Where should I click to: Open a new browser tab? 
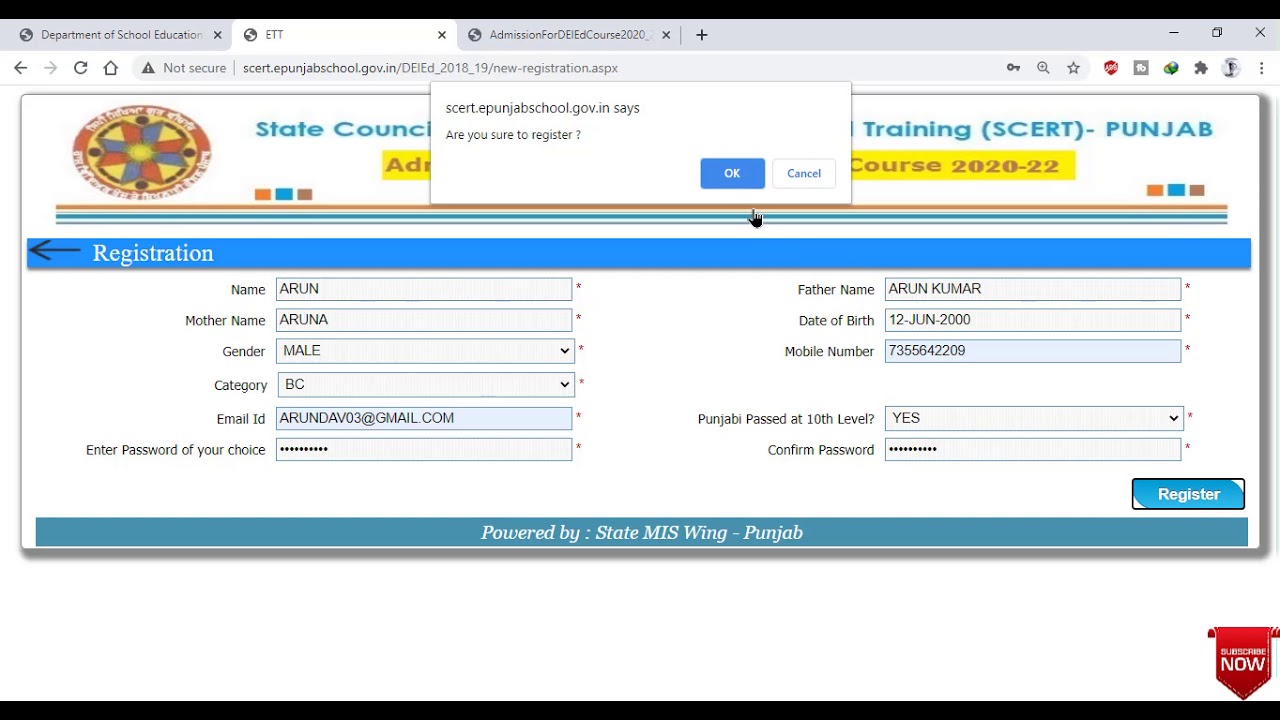pyautogui.click(x=702, y=35)
